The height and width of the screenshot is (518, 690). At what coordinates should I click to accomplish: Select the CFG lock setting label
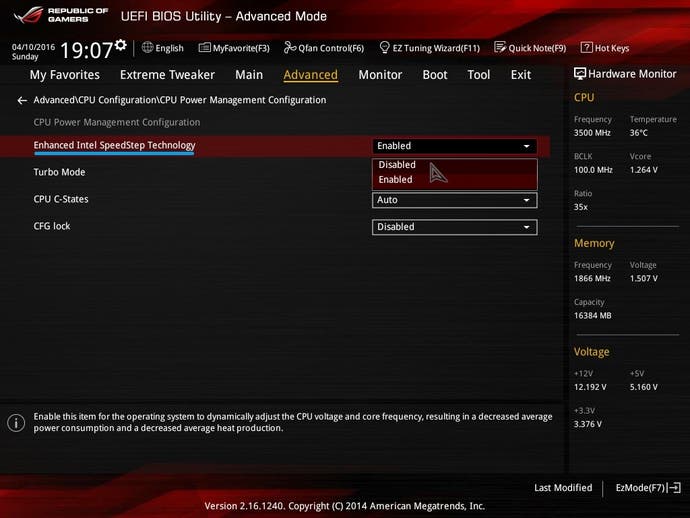click(52, 226)
